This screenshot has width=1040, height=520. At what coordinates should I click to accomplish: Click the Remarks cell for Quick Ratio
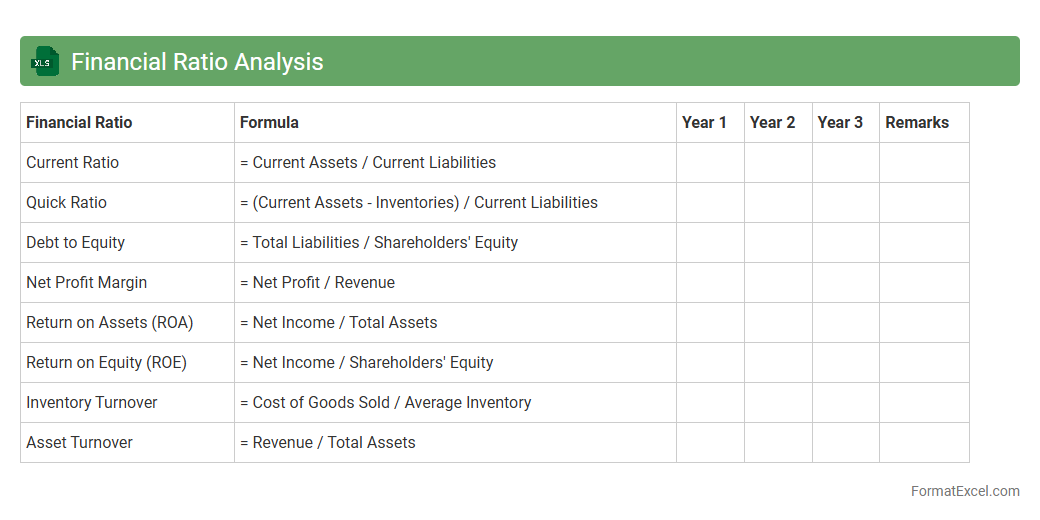click(924, 203)
